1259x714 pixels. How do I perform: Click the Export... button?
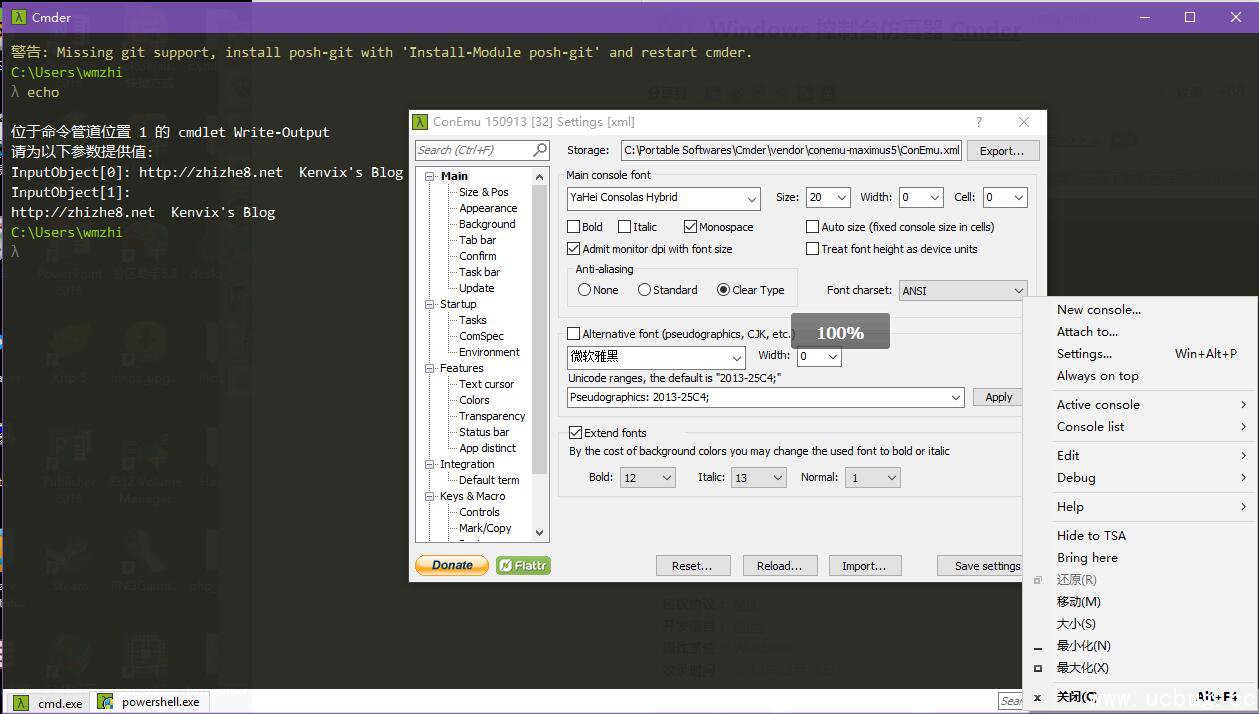point(1002,151)
